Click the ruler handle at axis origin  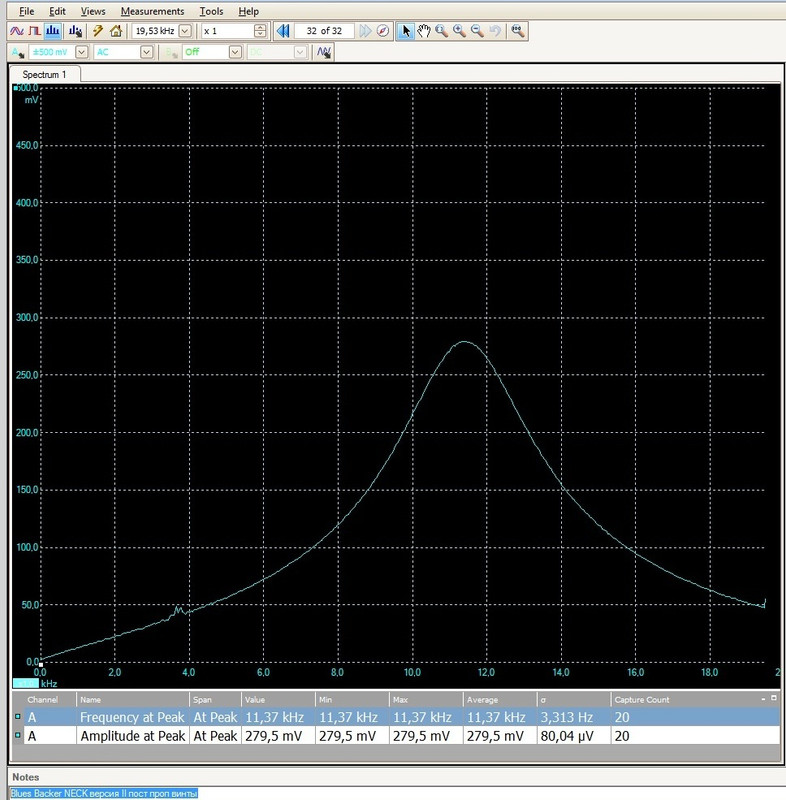coord(41,665)
